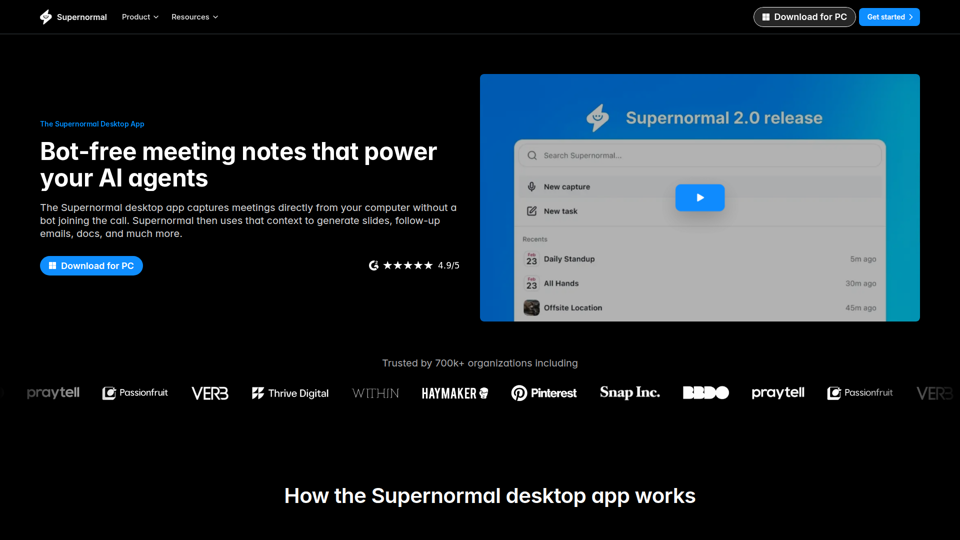
Task: Click the praytell logo right of BBDO
Action: pos(778,393)
